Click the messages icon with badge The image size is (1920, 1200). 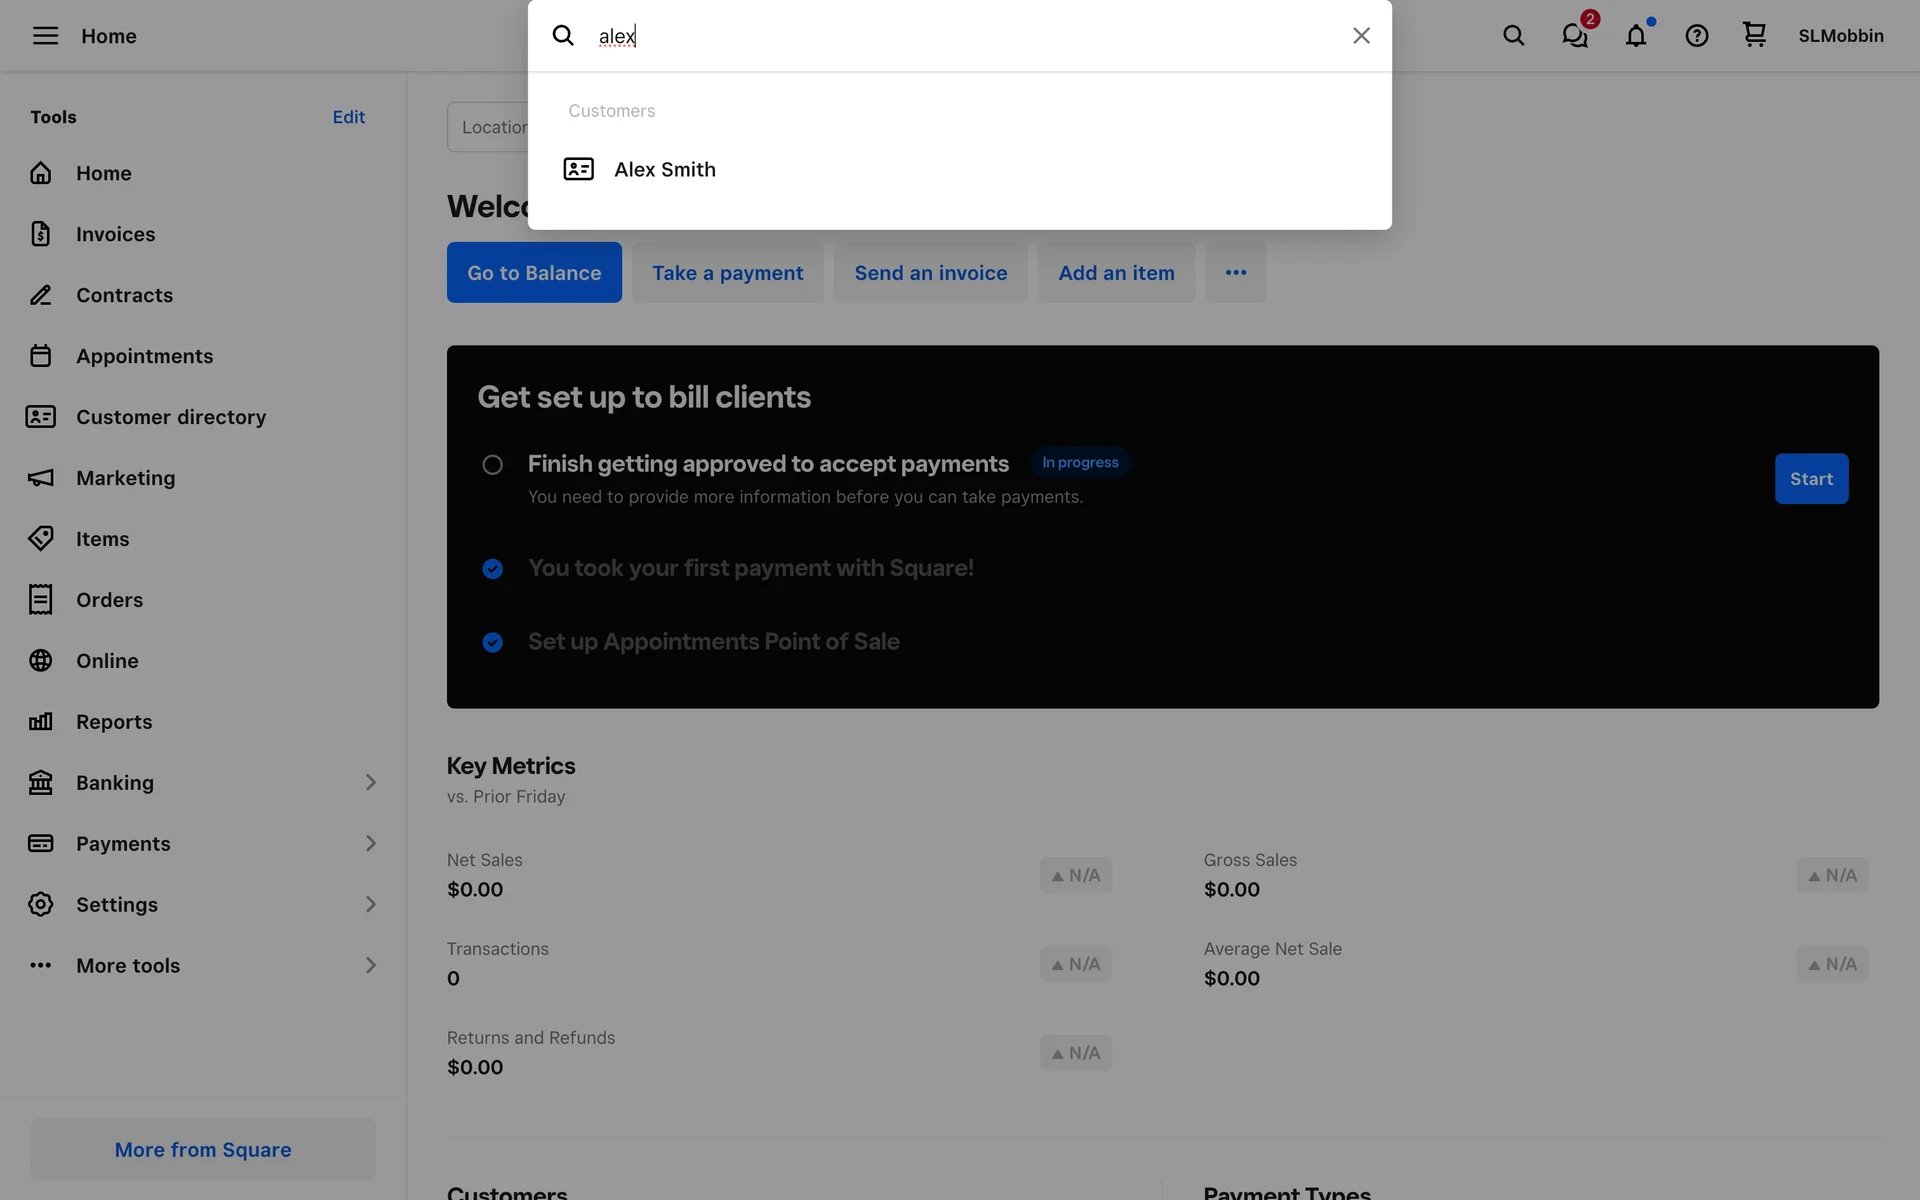pyautogui.click(x=1575, y=36)
